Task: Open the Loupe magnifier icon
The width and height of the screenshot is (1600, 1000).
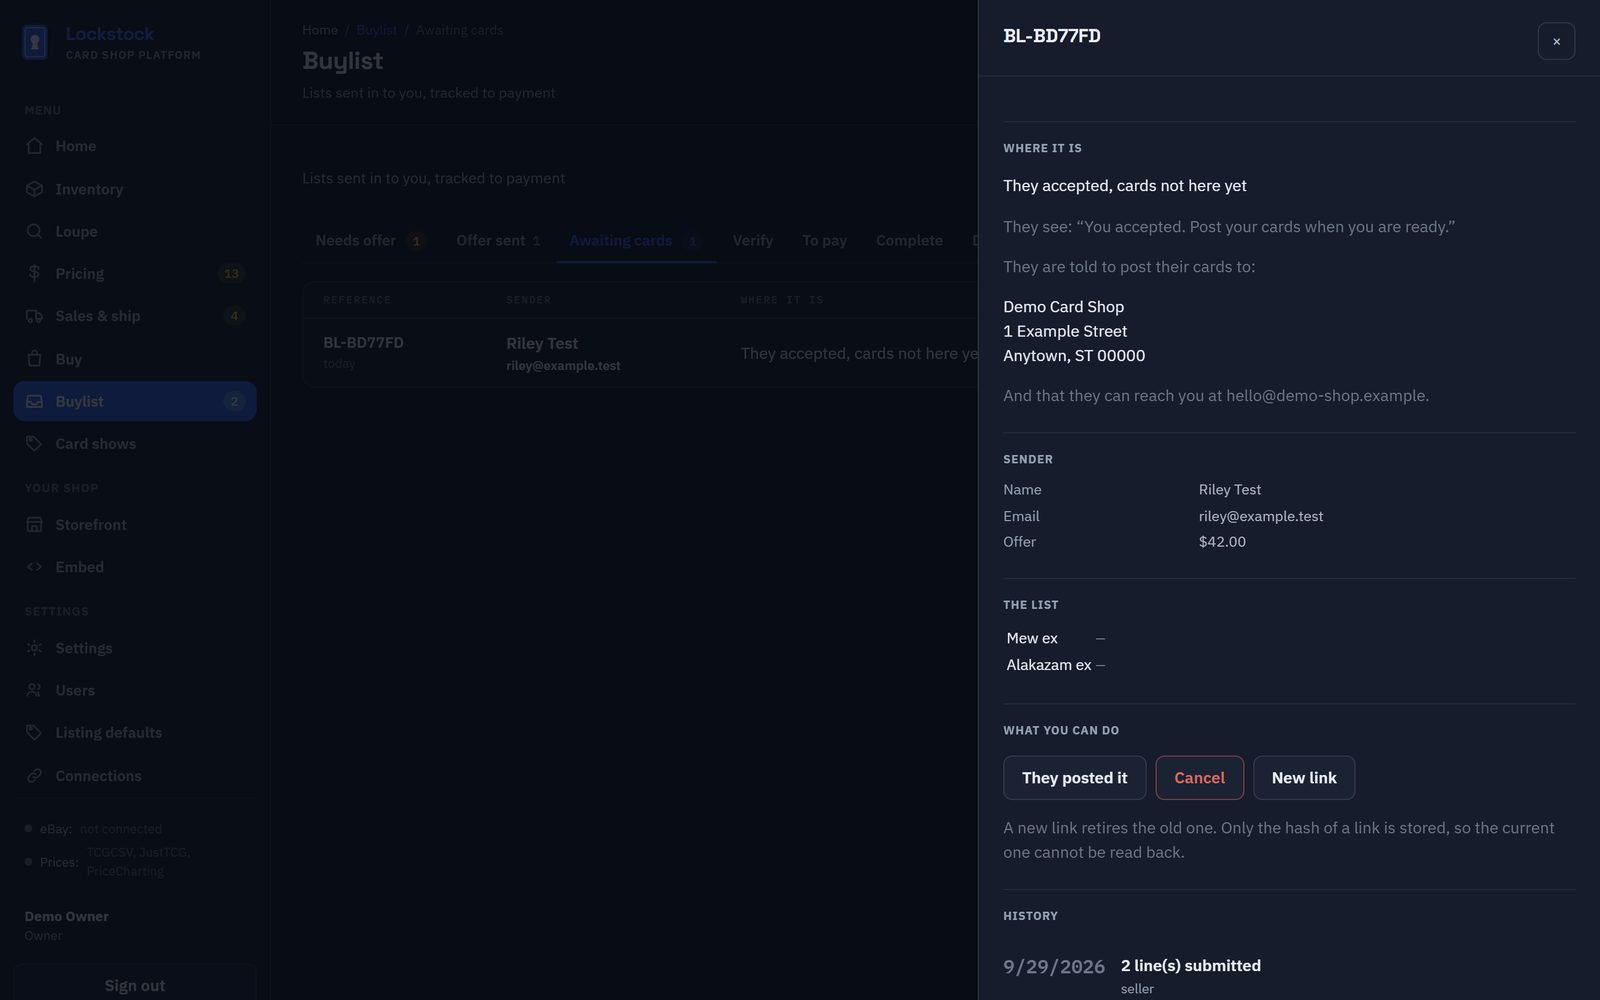Action: pos(34,231)
